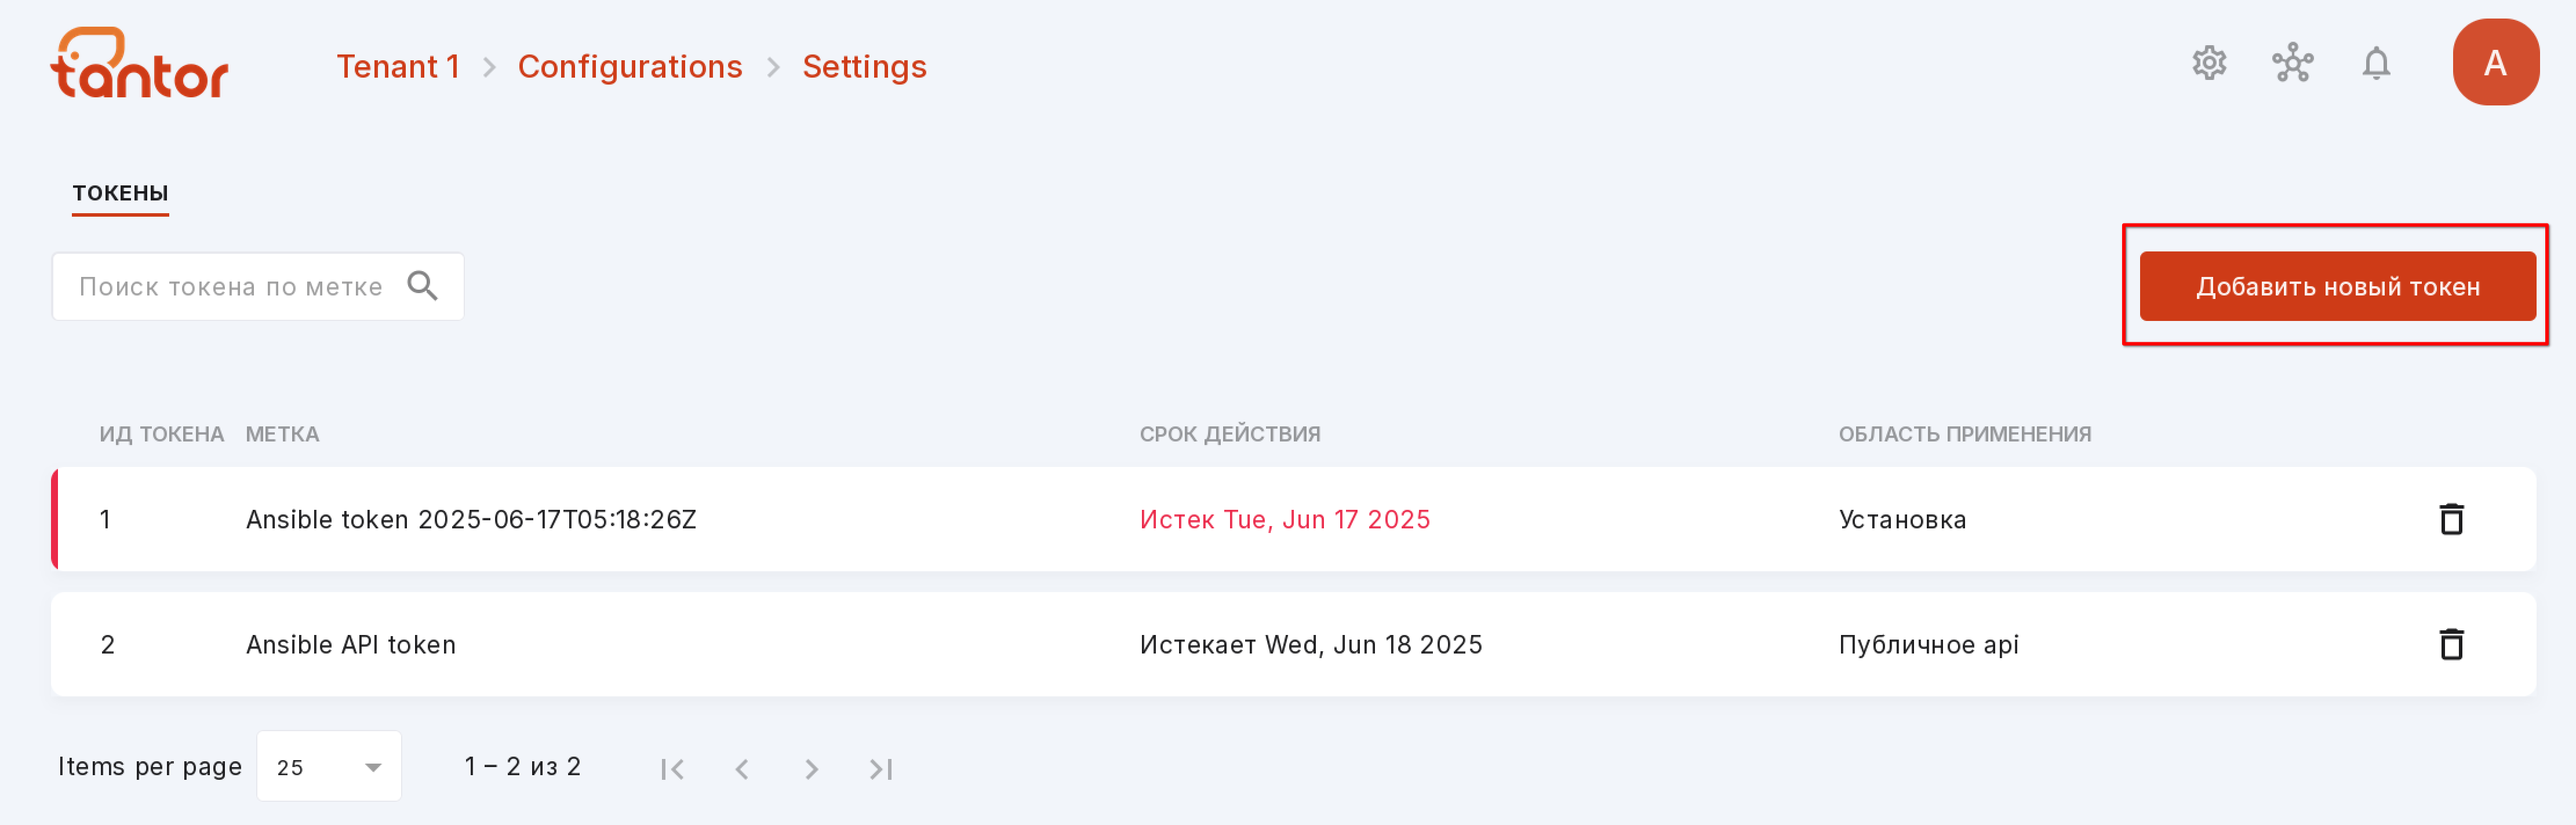
Task: Focus the token label search field
Action: pyautogui.click(x=258, y=286)
